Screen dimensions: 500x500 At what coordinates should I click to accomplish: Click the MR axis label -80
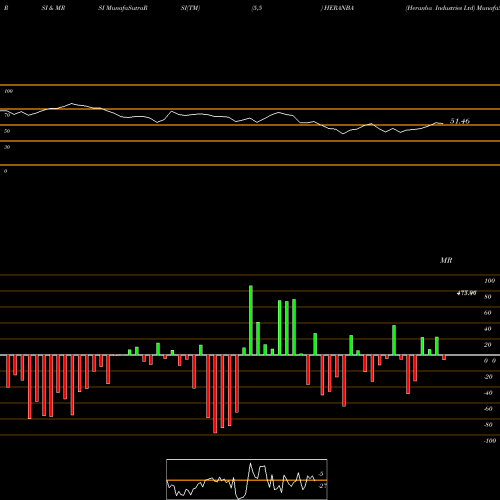coord(488,425)
